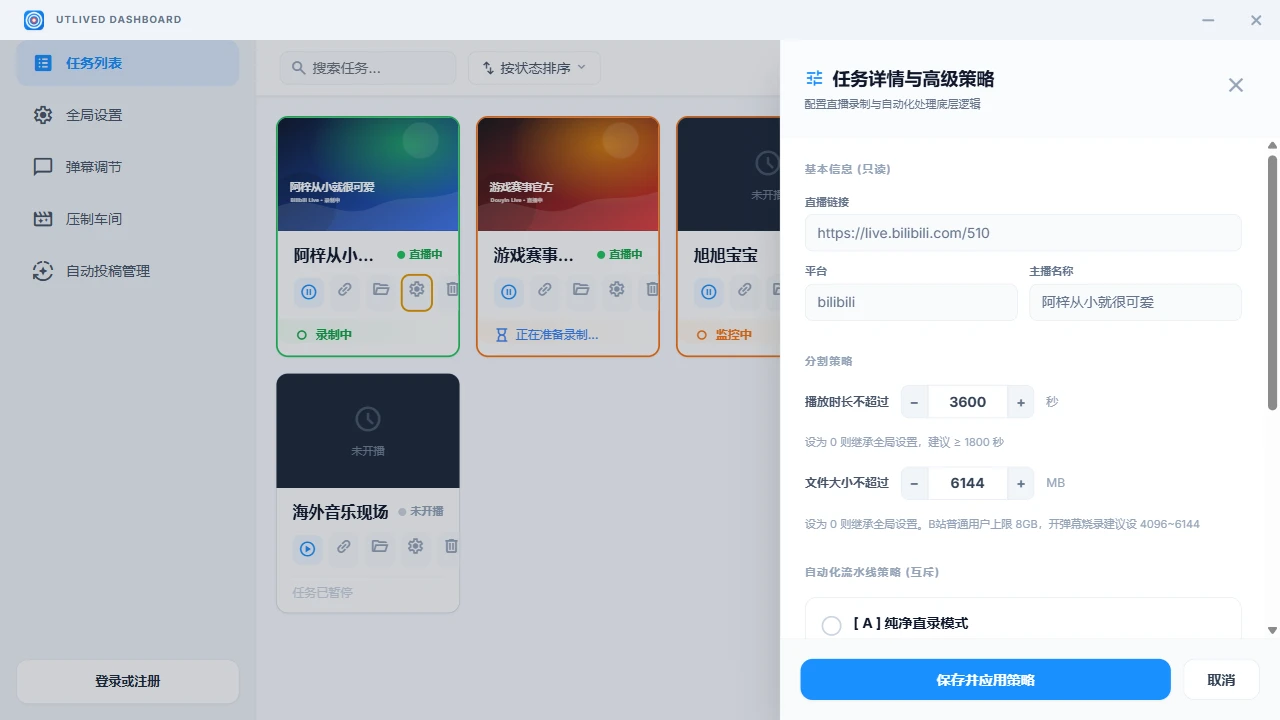Pause the 阿梓从小就很可爱 task
Image resolution: width=1280 pixels, height=720 pixels.
tap(309, 292)
